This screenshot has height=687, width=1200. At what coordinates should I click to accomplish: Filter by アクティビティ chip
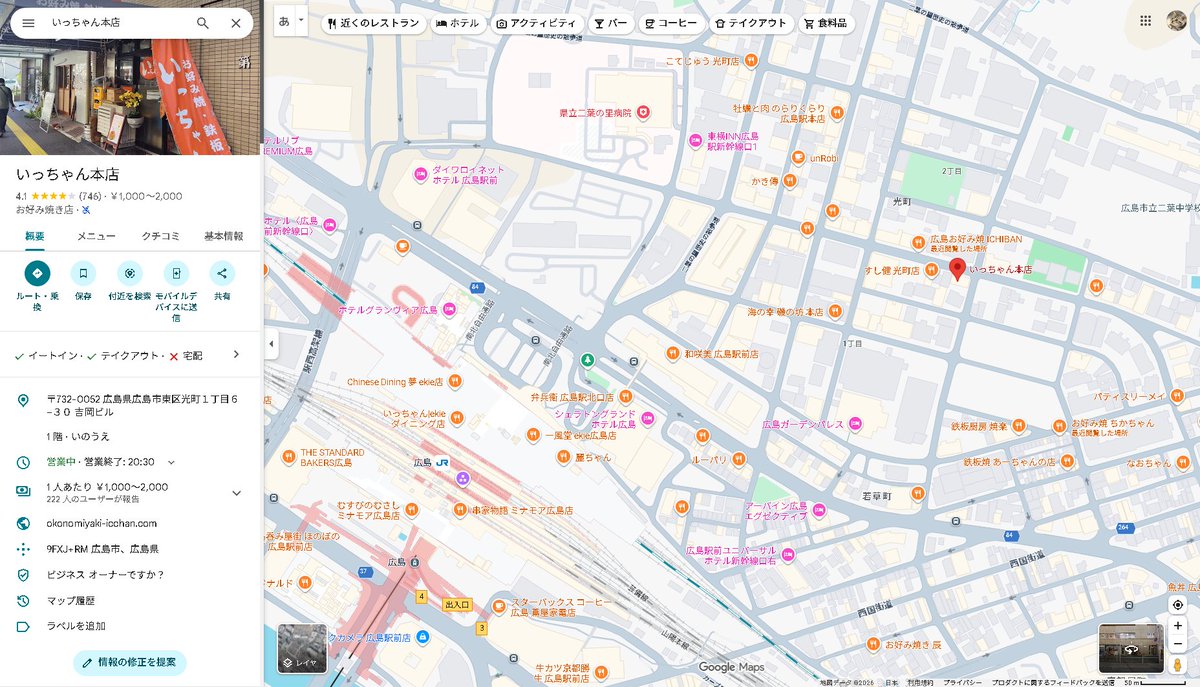(535, 23)
